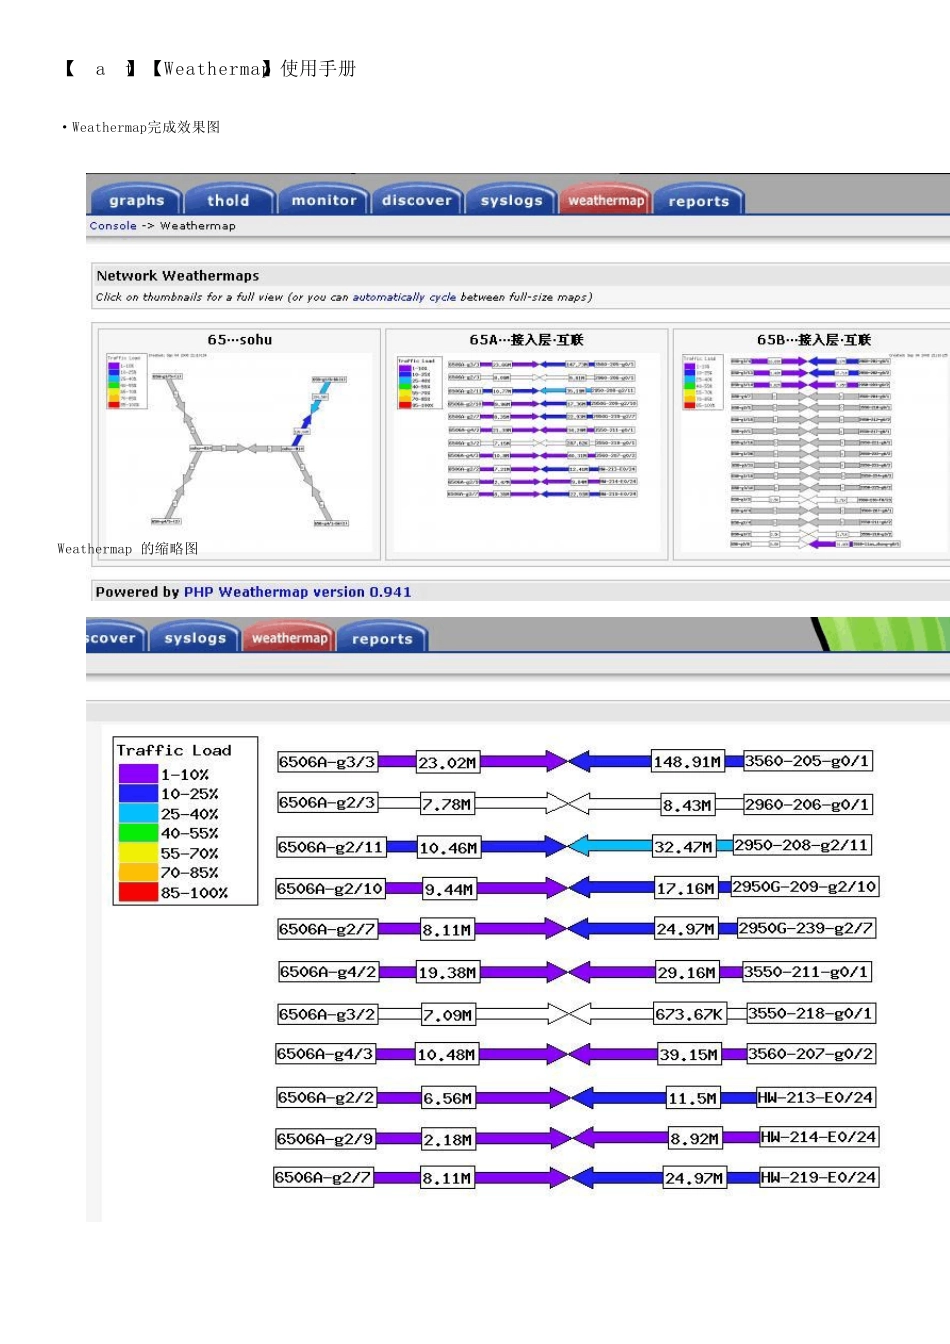This screenshot has width=950, height=1344.
Task: Click the Console breadcrumb link
Action: (113, 226)
